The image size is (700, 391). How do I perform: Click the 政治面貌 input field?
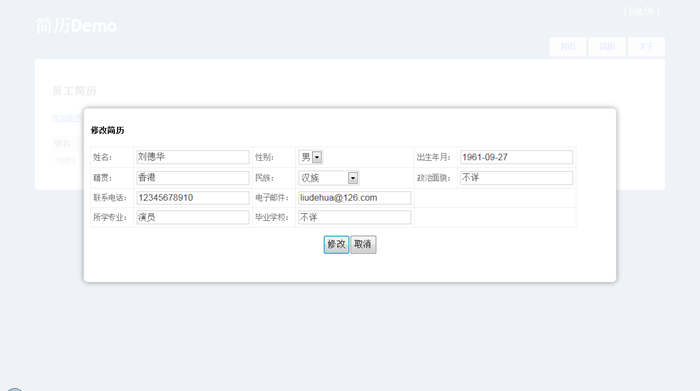[x=517, y=178]
